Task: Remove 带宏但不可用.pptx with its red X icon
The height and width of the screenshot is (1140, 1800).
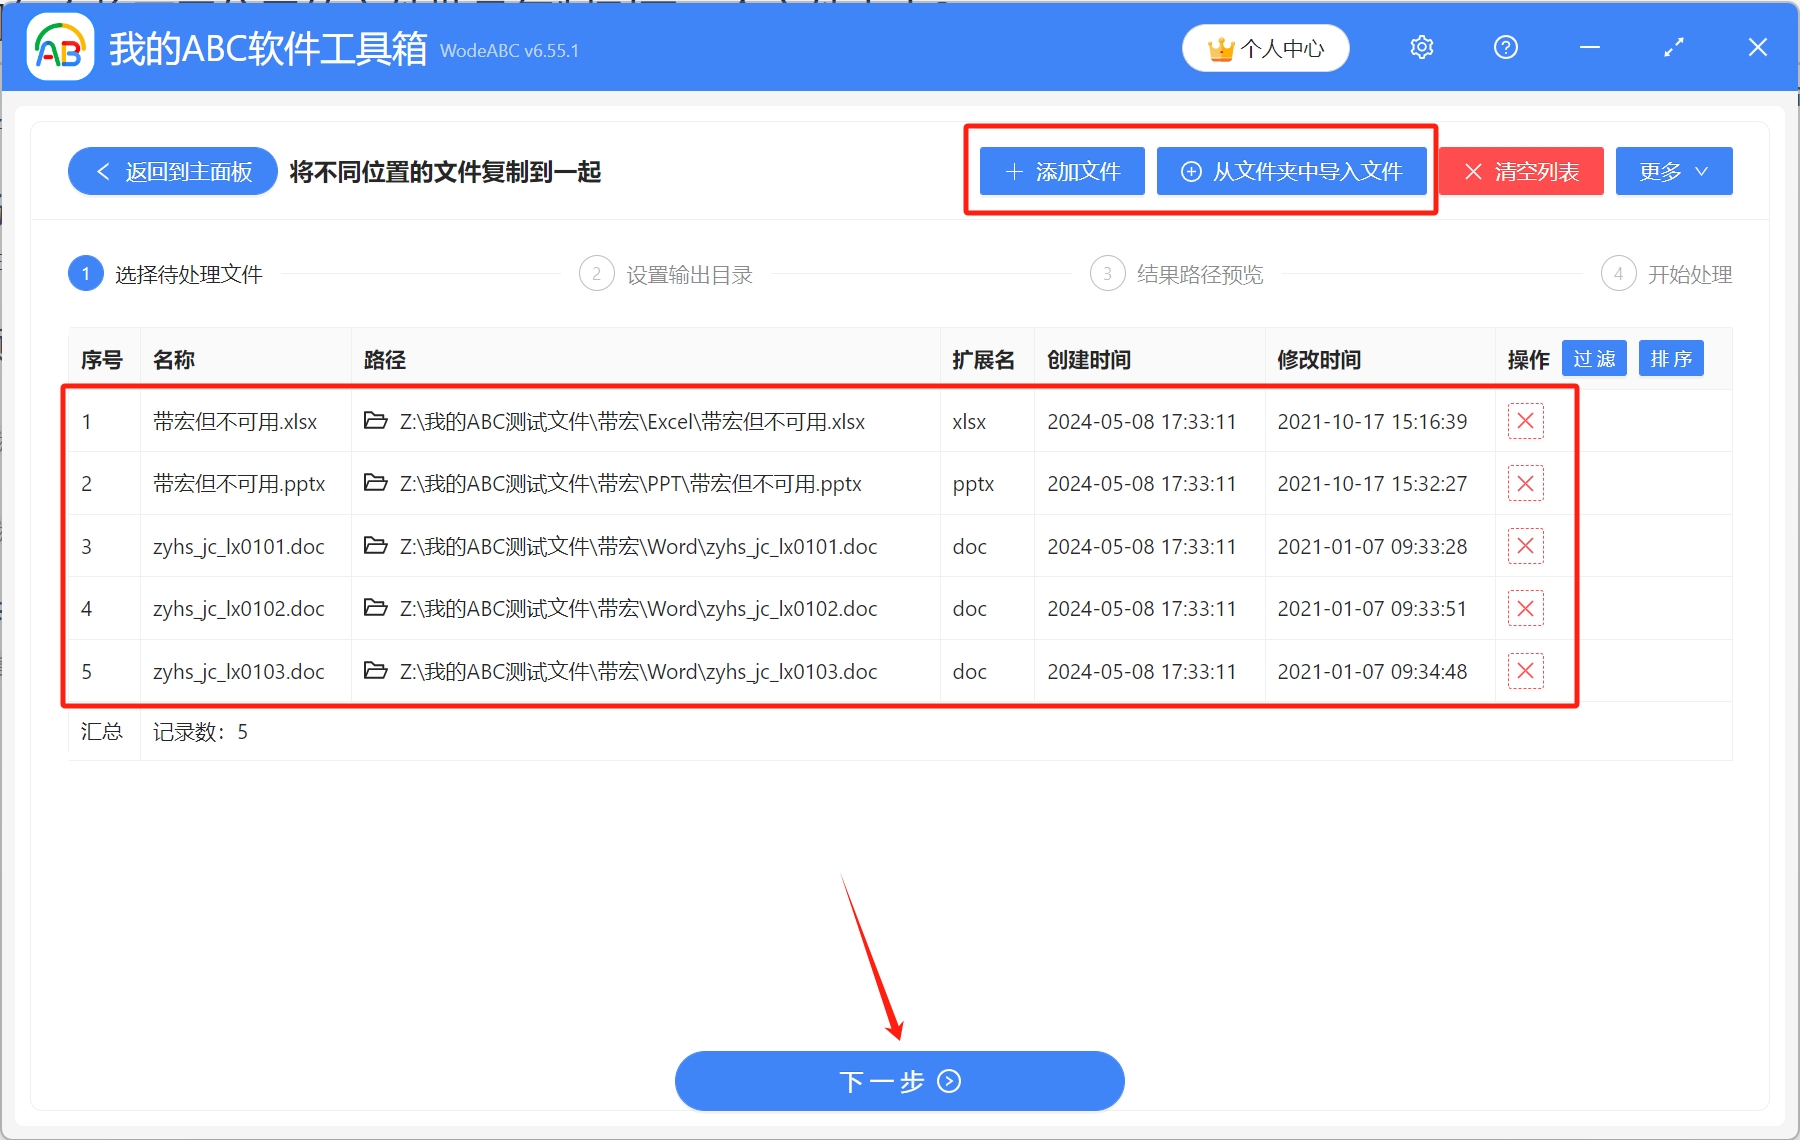Action: tap(1525, 484)
